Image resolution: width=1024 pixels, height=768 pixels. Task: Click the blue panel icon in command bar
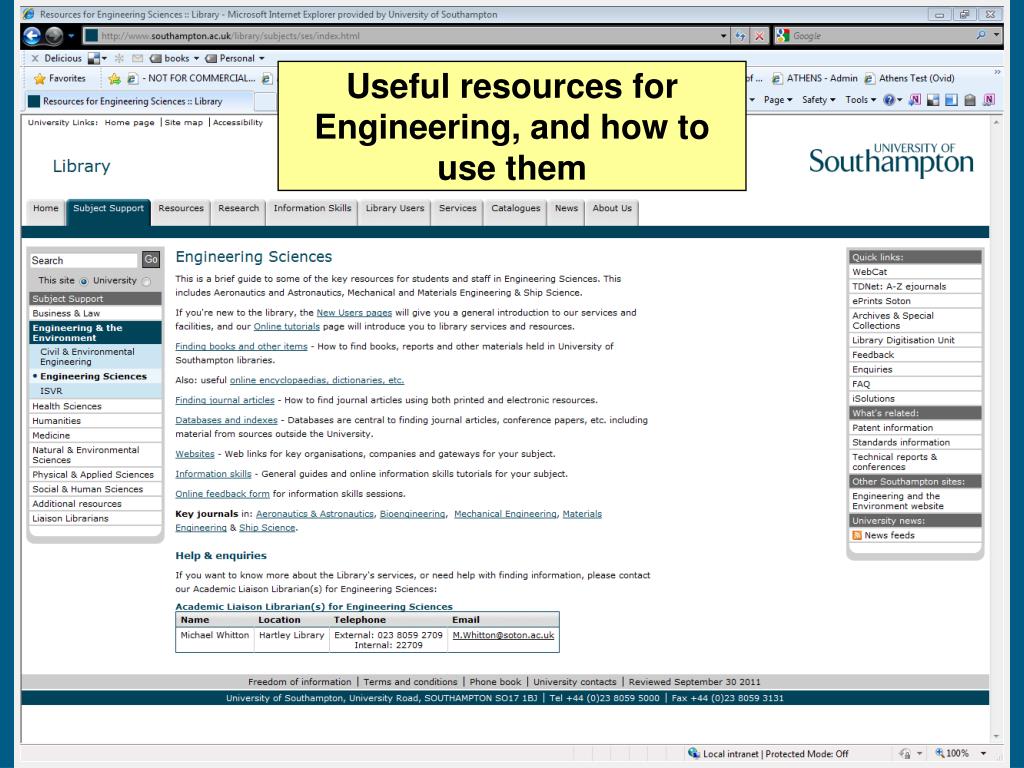[952, 100]
